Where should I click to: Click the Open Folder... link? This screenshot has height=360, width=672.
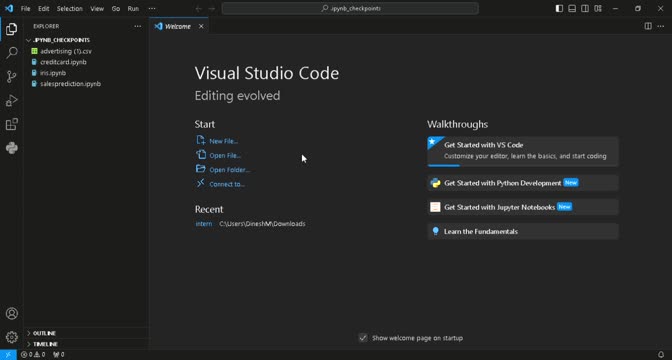(229, 170)
